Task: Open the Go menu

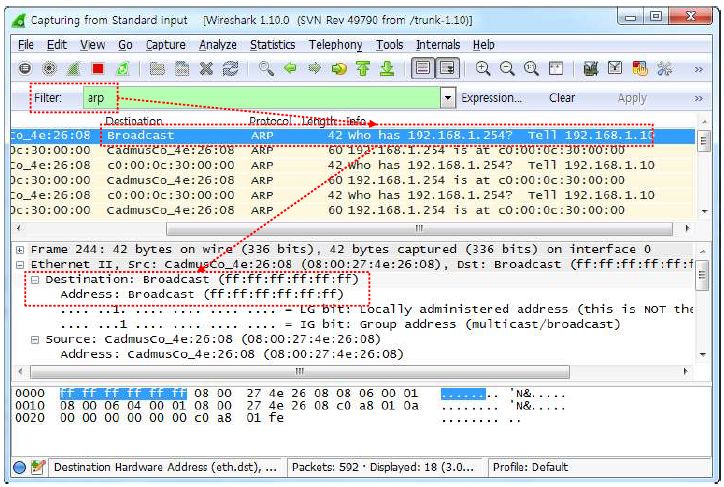Action: point(126,45)
